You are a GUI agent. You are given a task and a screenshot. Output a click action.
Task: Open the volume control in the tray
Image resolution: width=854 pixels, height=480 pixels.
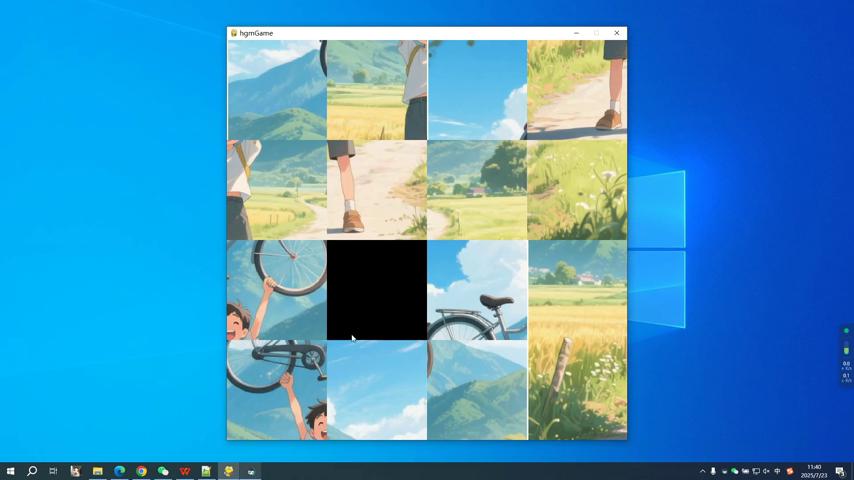pos(766,471)
